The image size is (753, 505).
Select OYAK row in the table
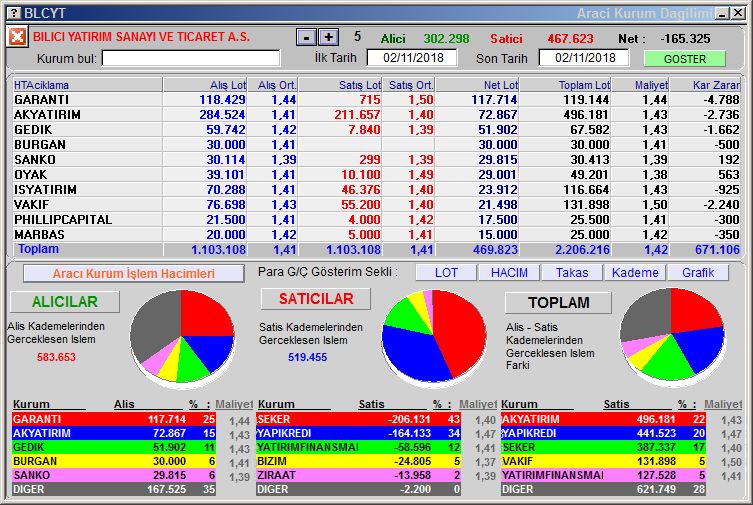[x=376, y=175]
